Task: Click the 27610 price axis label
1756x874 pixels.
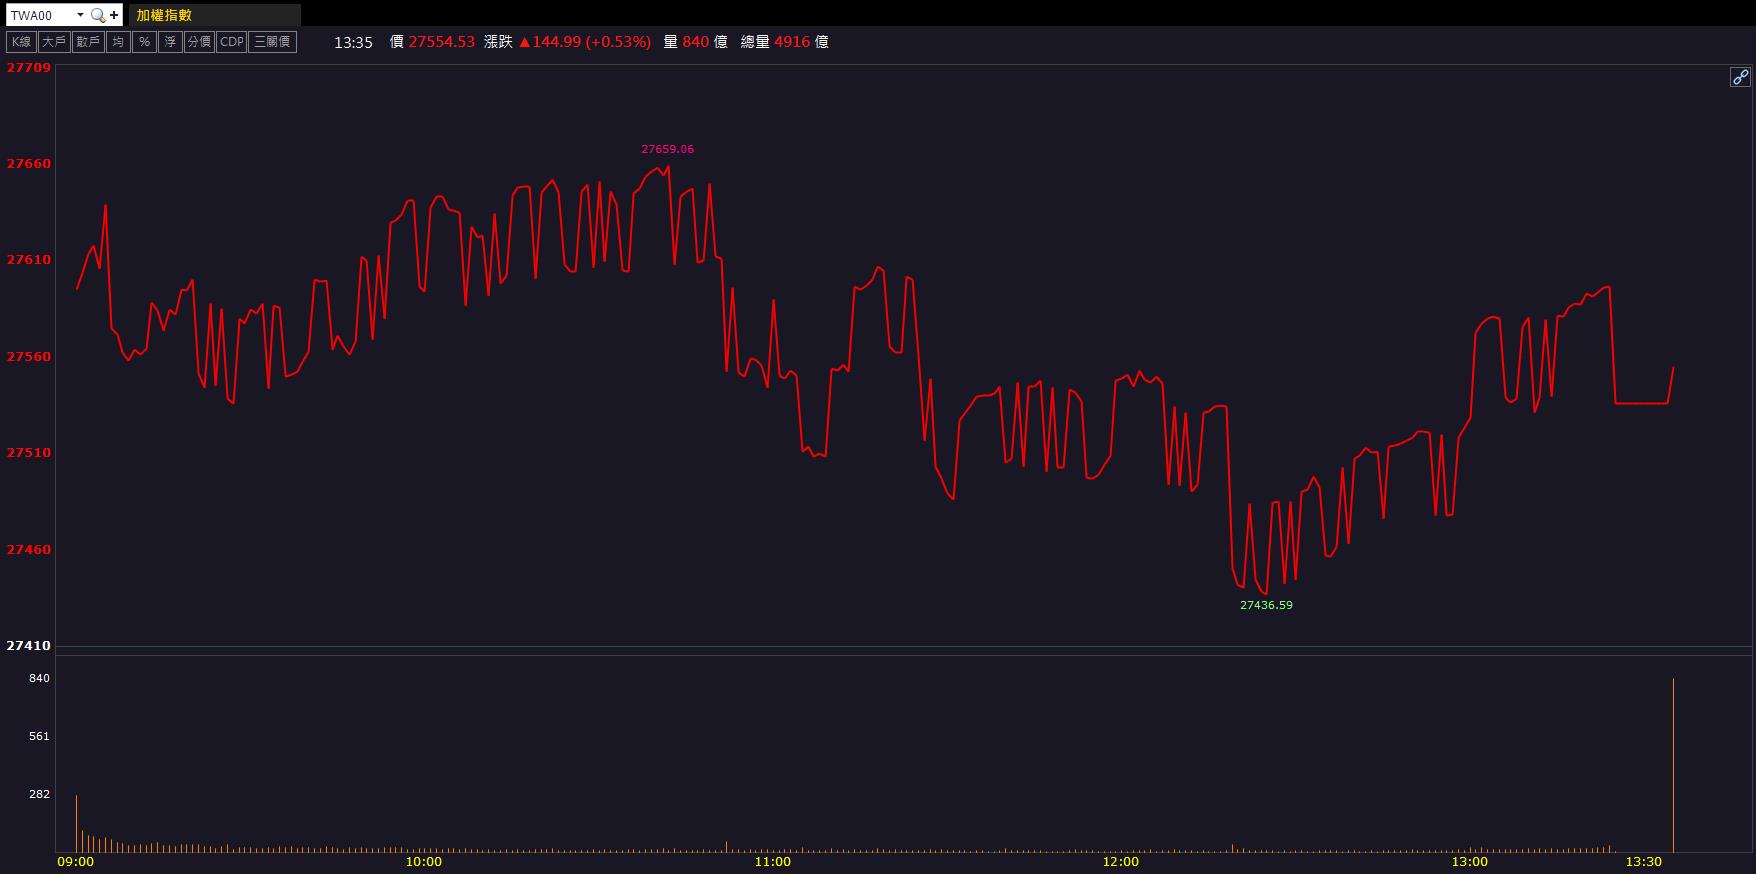Action: point(28,260)
